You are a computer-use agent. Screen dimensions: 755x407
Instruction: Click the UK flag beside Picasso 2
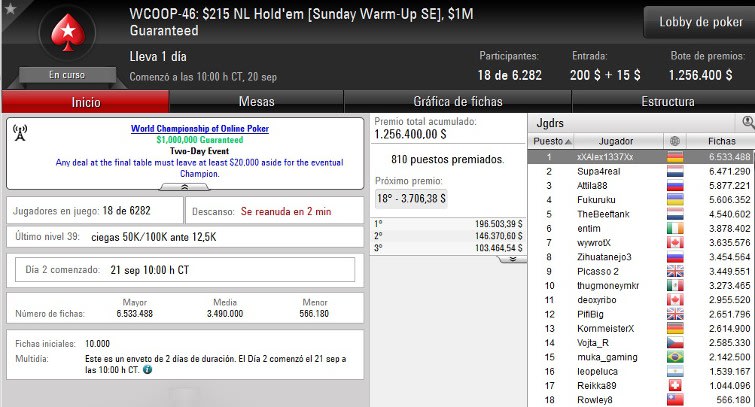pyautogui.click(x=675, y=271)
